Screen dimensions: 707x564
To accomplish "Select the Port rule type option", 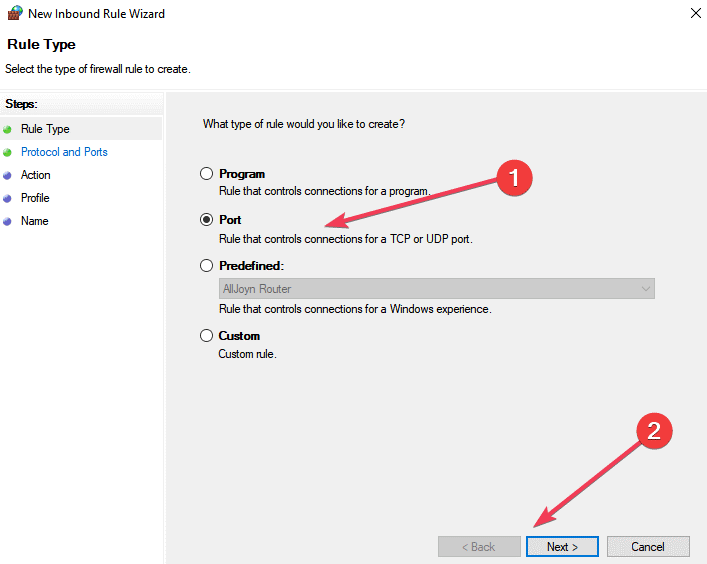I will [x=207, y=220].
